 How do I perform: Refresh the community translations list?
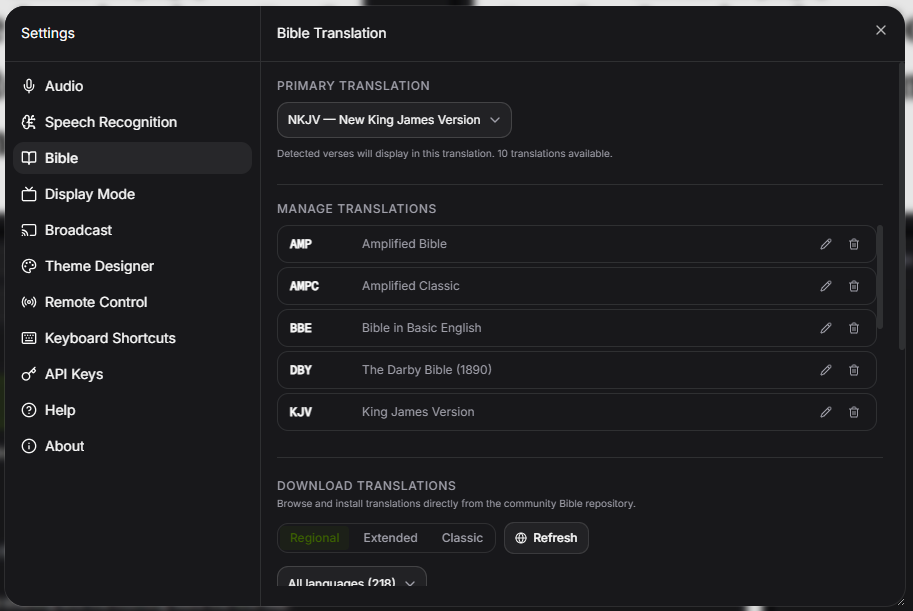coord(546,538)
